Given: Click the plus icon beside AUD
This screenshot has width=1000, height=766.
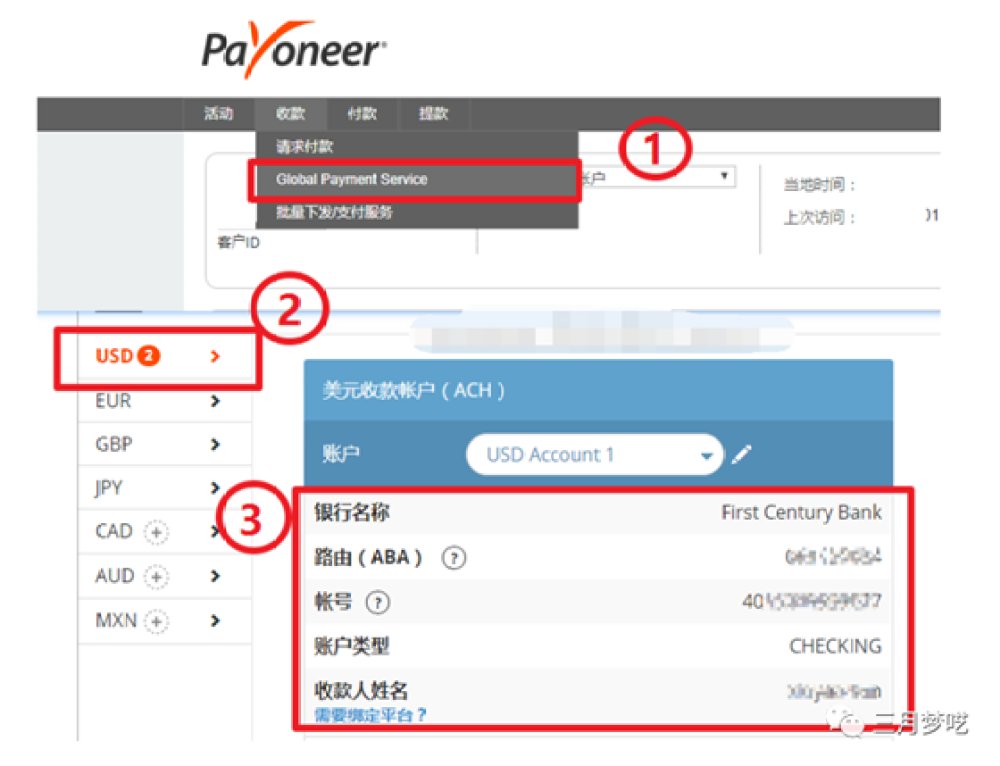Looking at the screenshot, I should click(156, 577).
